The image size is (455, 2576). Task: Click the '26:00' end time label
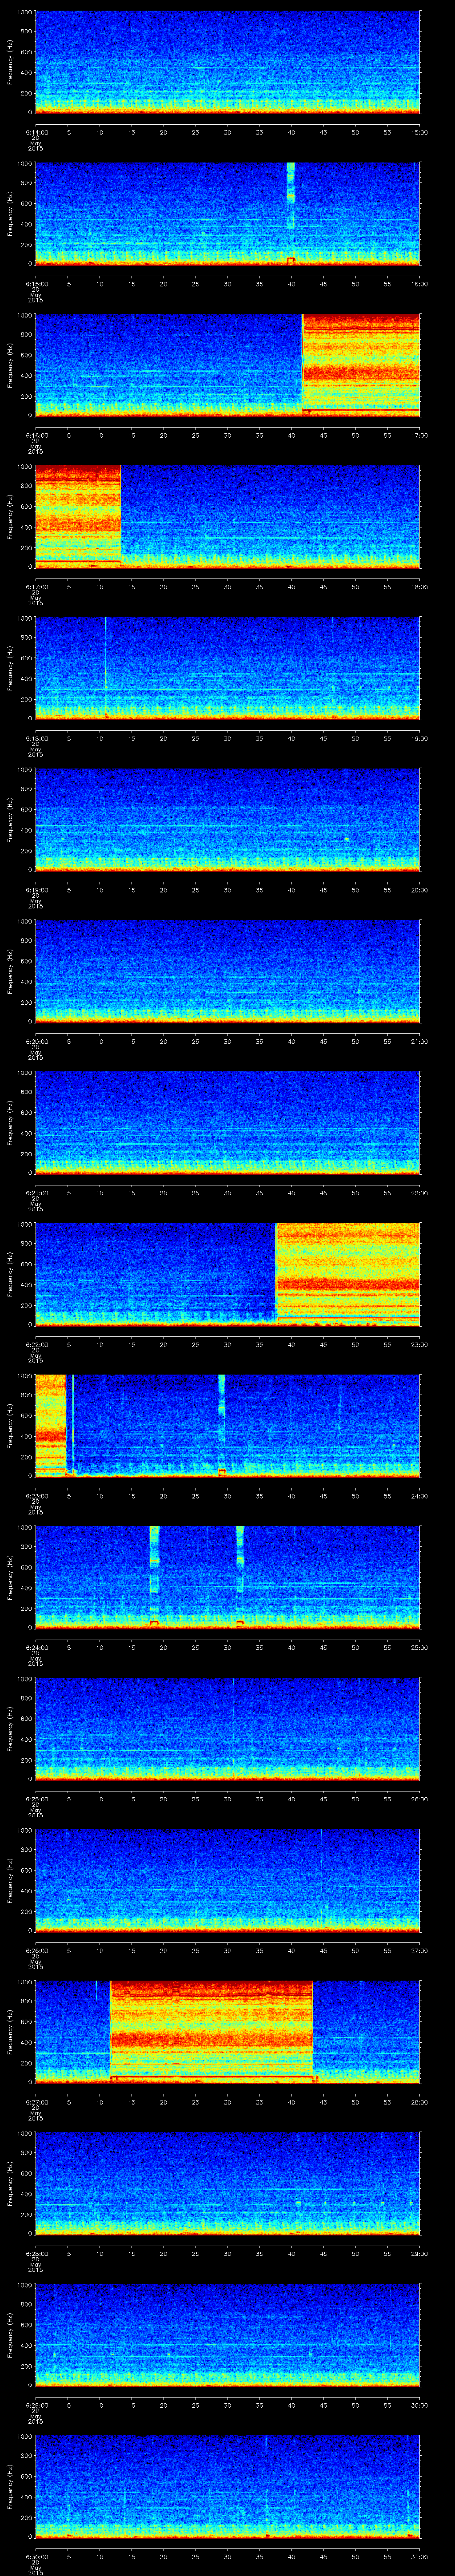[x=420, y=1799]
